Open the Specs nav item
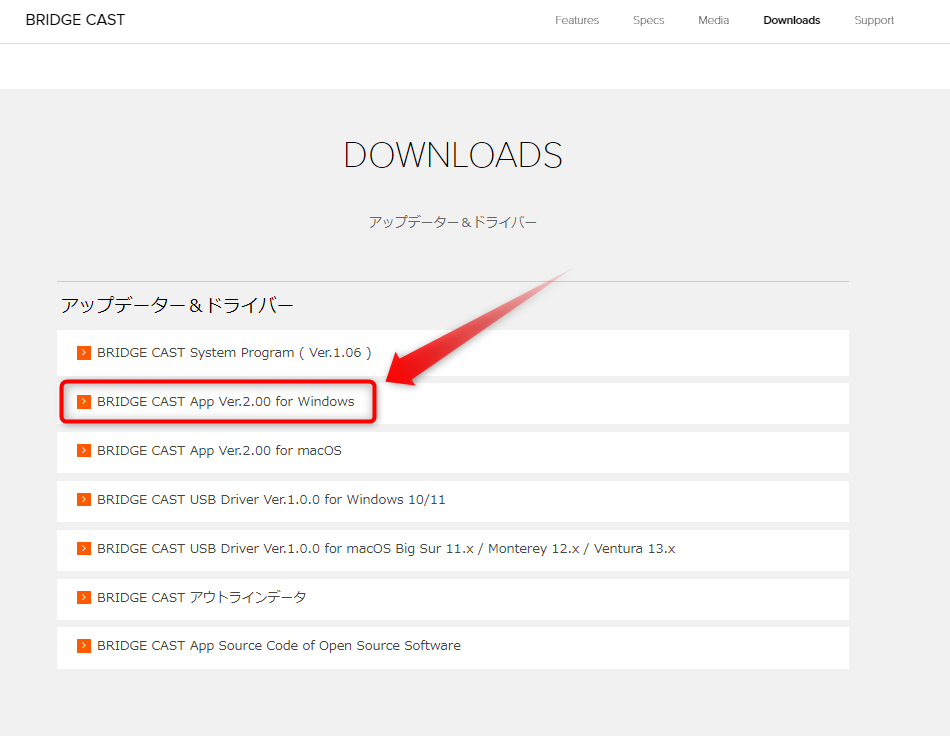The image size is (950, 736). tap(648, 20)
